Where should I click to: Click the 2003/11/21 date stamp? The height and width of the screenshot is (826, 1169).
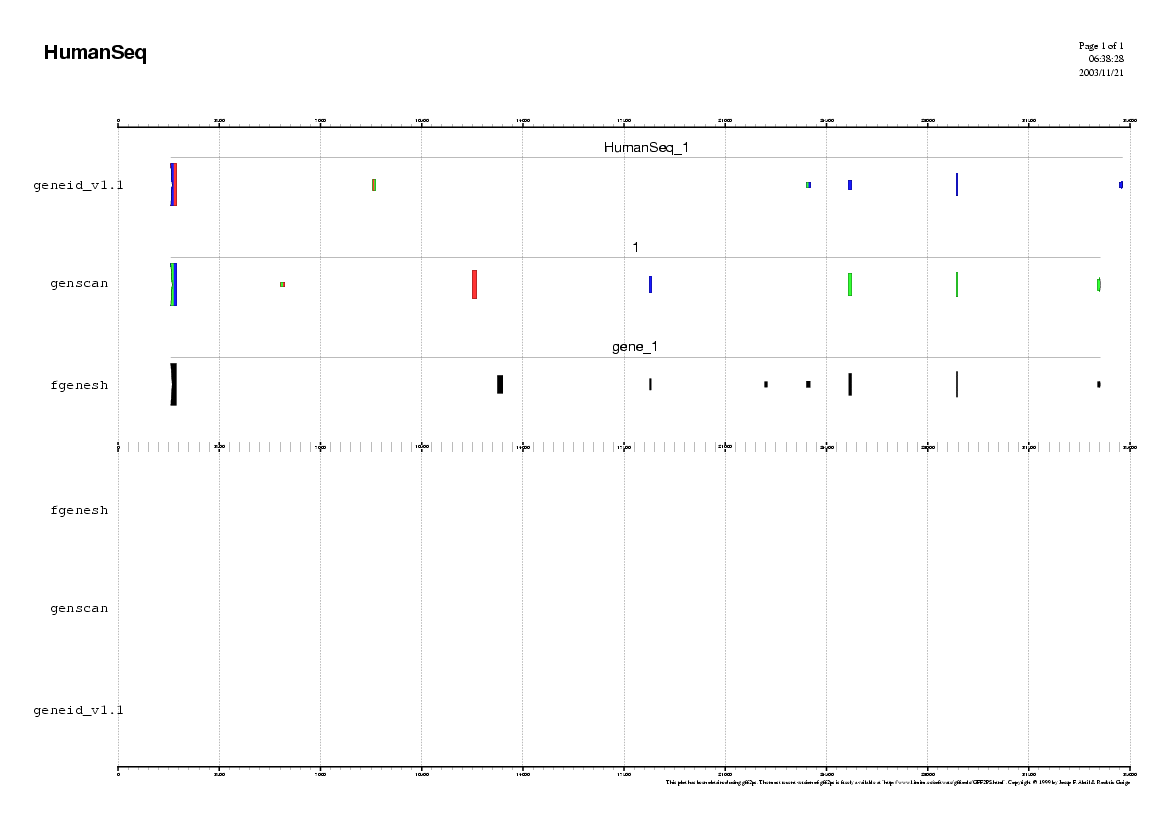coord(1101,72)
